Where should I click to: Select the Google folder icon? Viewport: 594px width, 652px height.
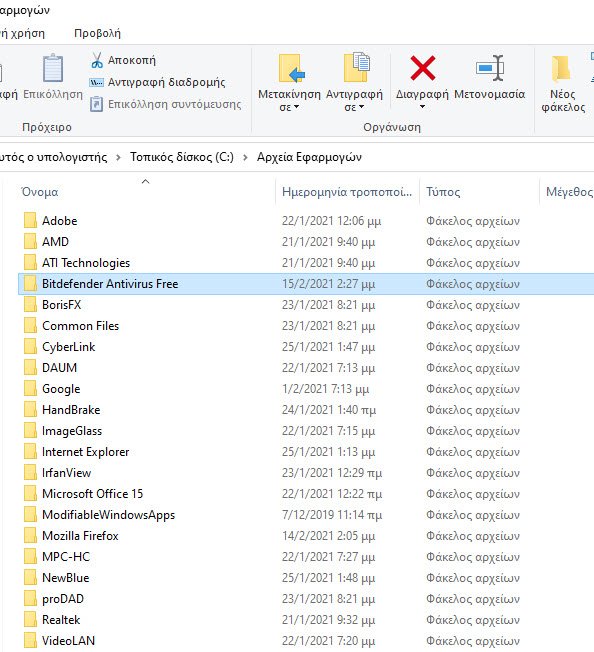(x=30, y=388)
